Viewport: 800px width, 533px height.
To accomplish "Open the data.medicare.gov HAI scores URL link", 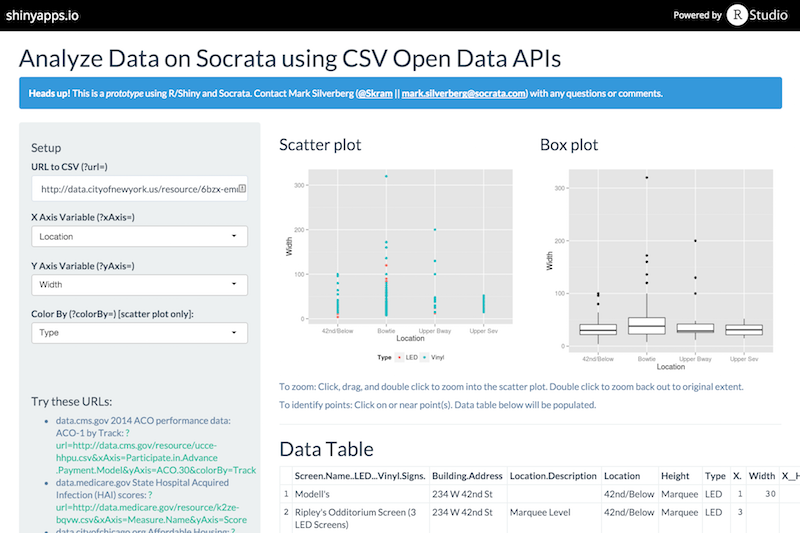I will (150, 509).
